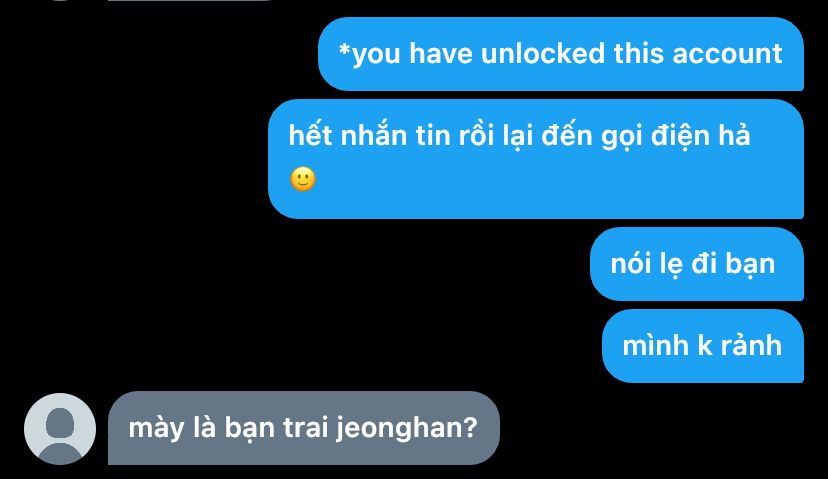The image size is (828, 479).
Task: Select the gray "mày là bạn trai" message
Action: [304, 428]
